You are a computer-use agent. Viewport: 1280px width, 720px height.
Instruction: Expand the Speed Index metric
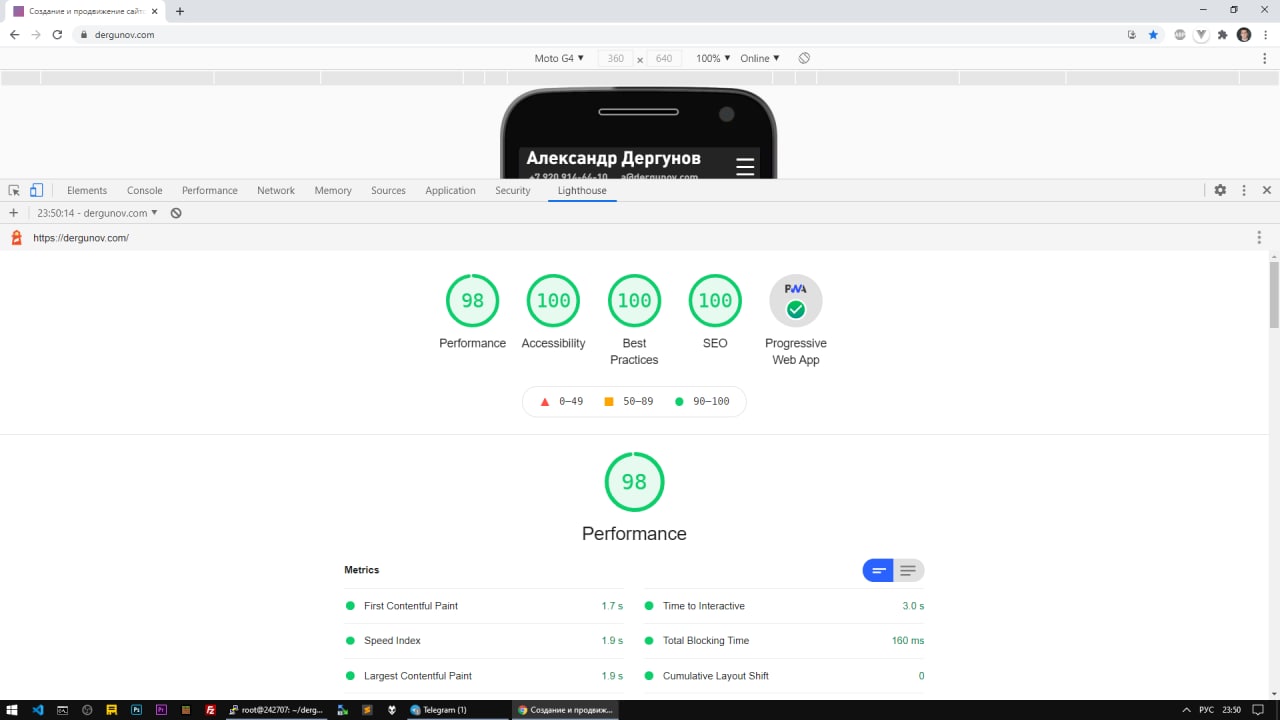[484, 641]
